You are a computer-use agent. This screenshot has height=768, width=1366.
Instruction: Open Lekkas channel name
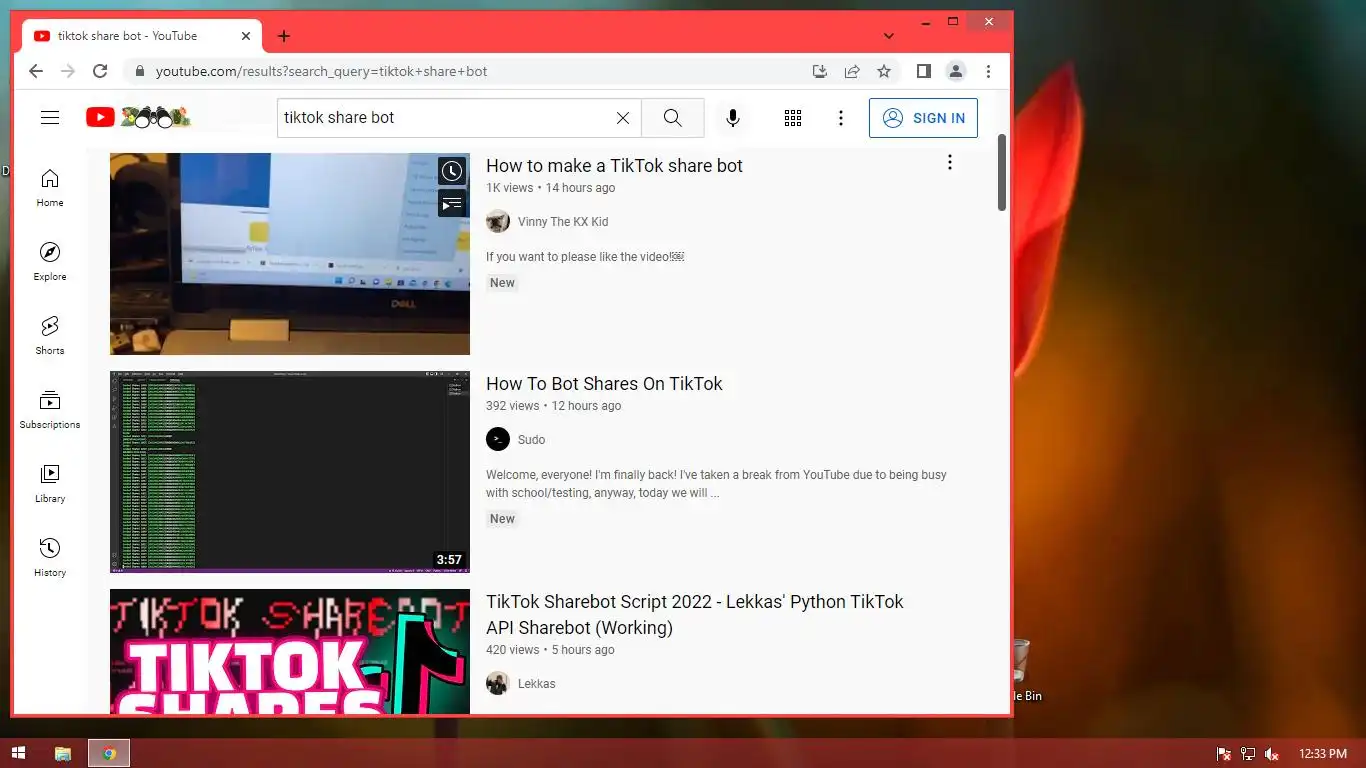[x=536, y=684]
